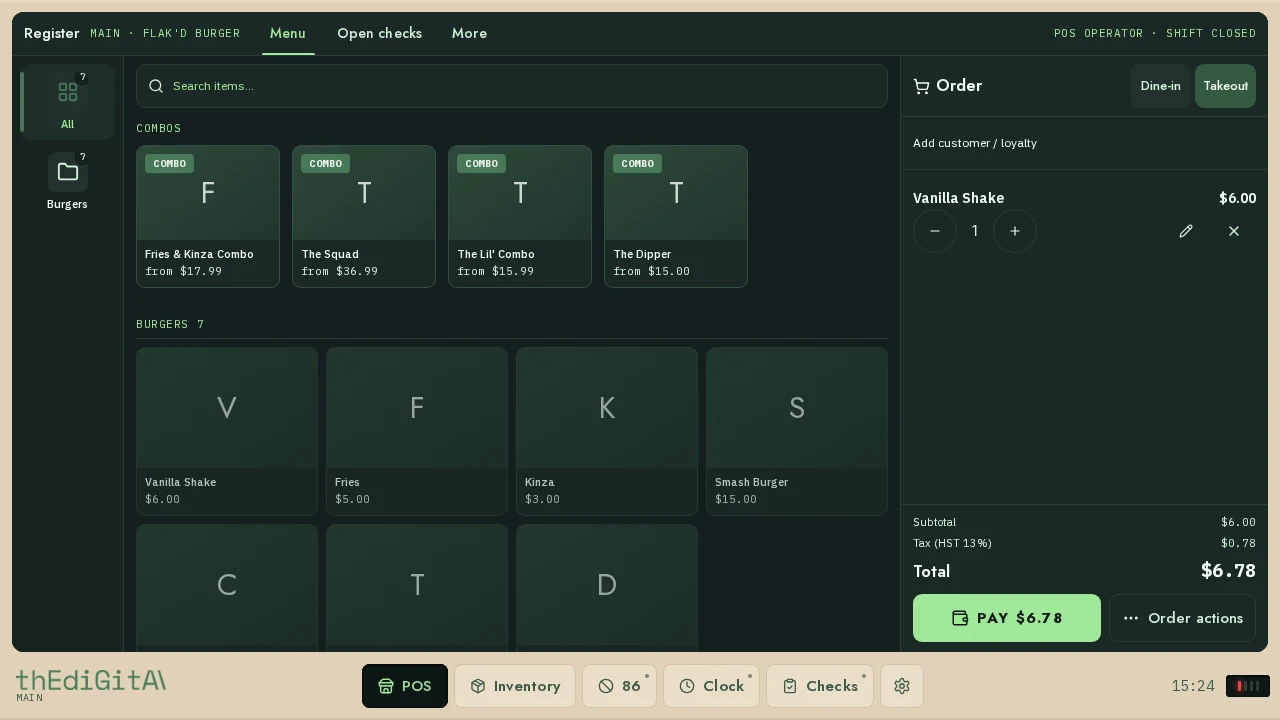Click the Total $6.78 amount

click(x=1228, y=571)
